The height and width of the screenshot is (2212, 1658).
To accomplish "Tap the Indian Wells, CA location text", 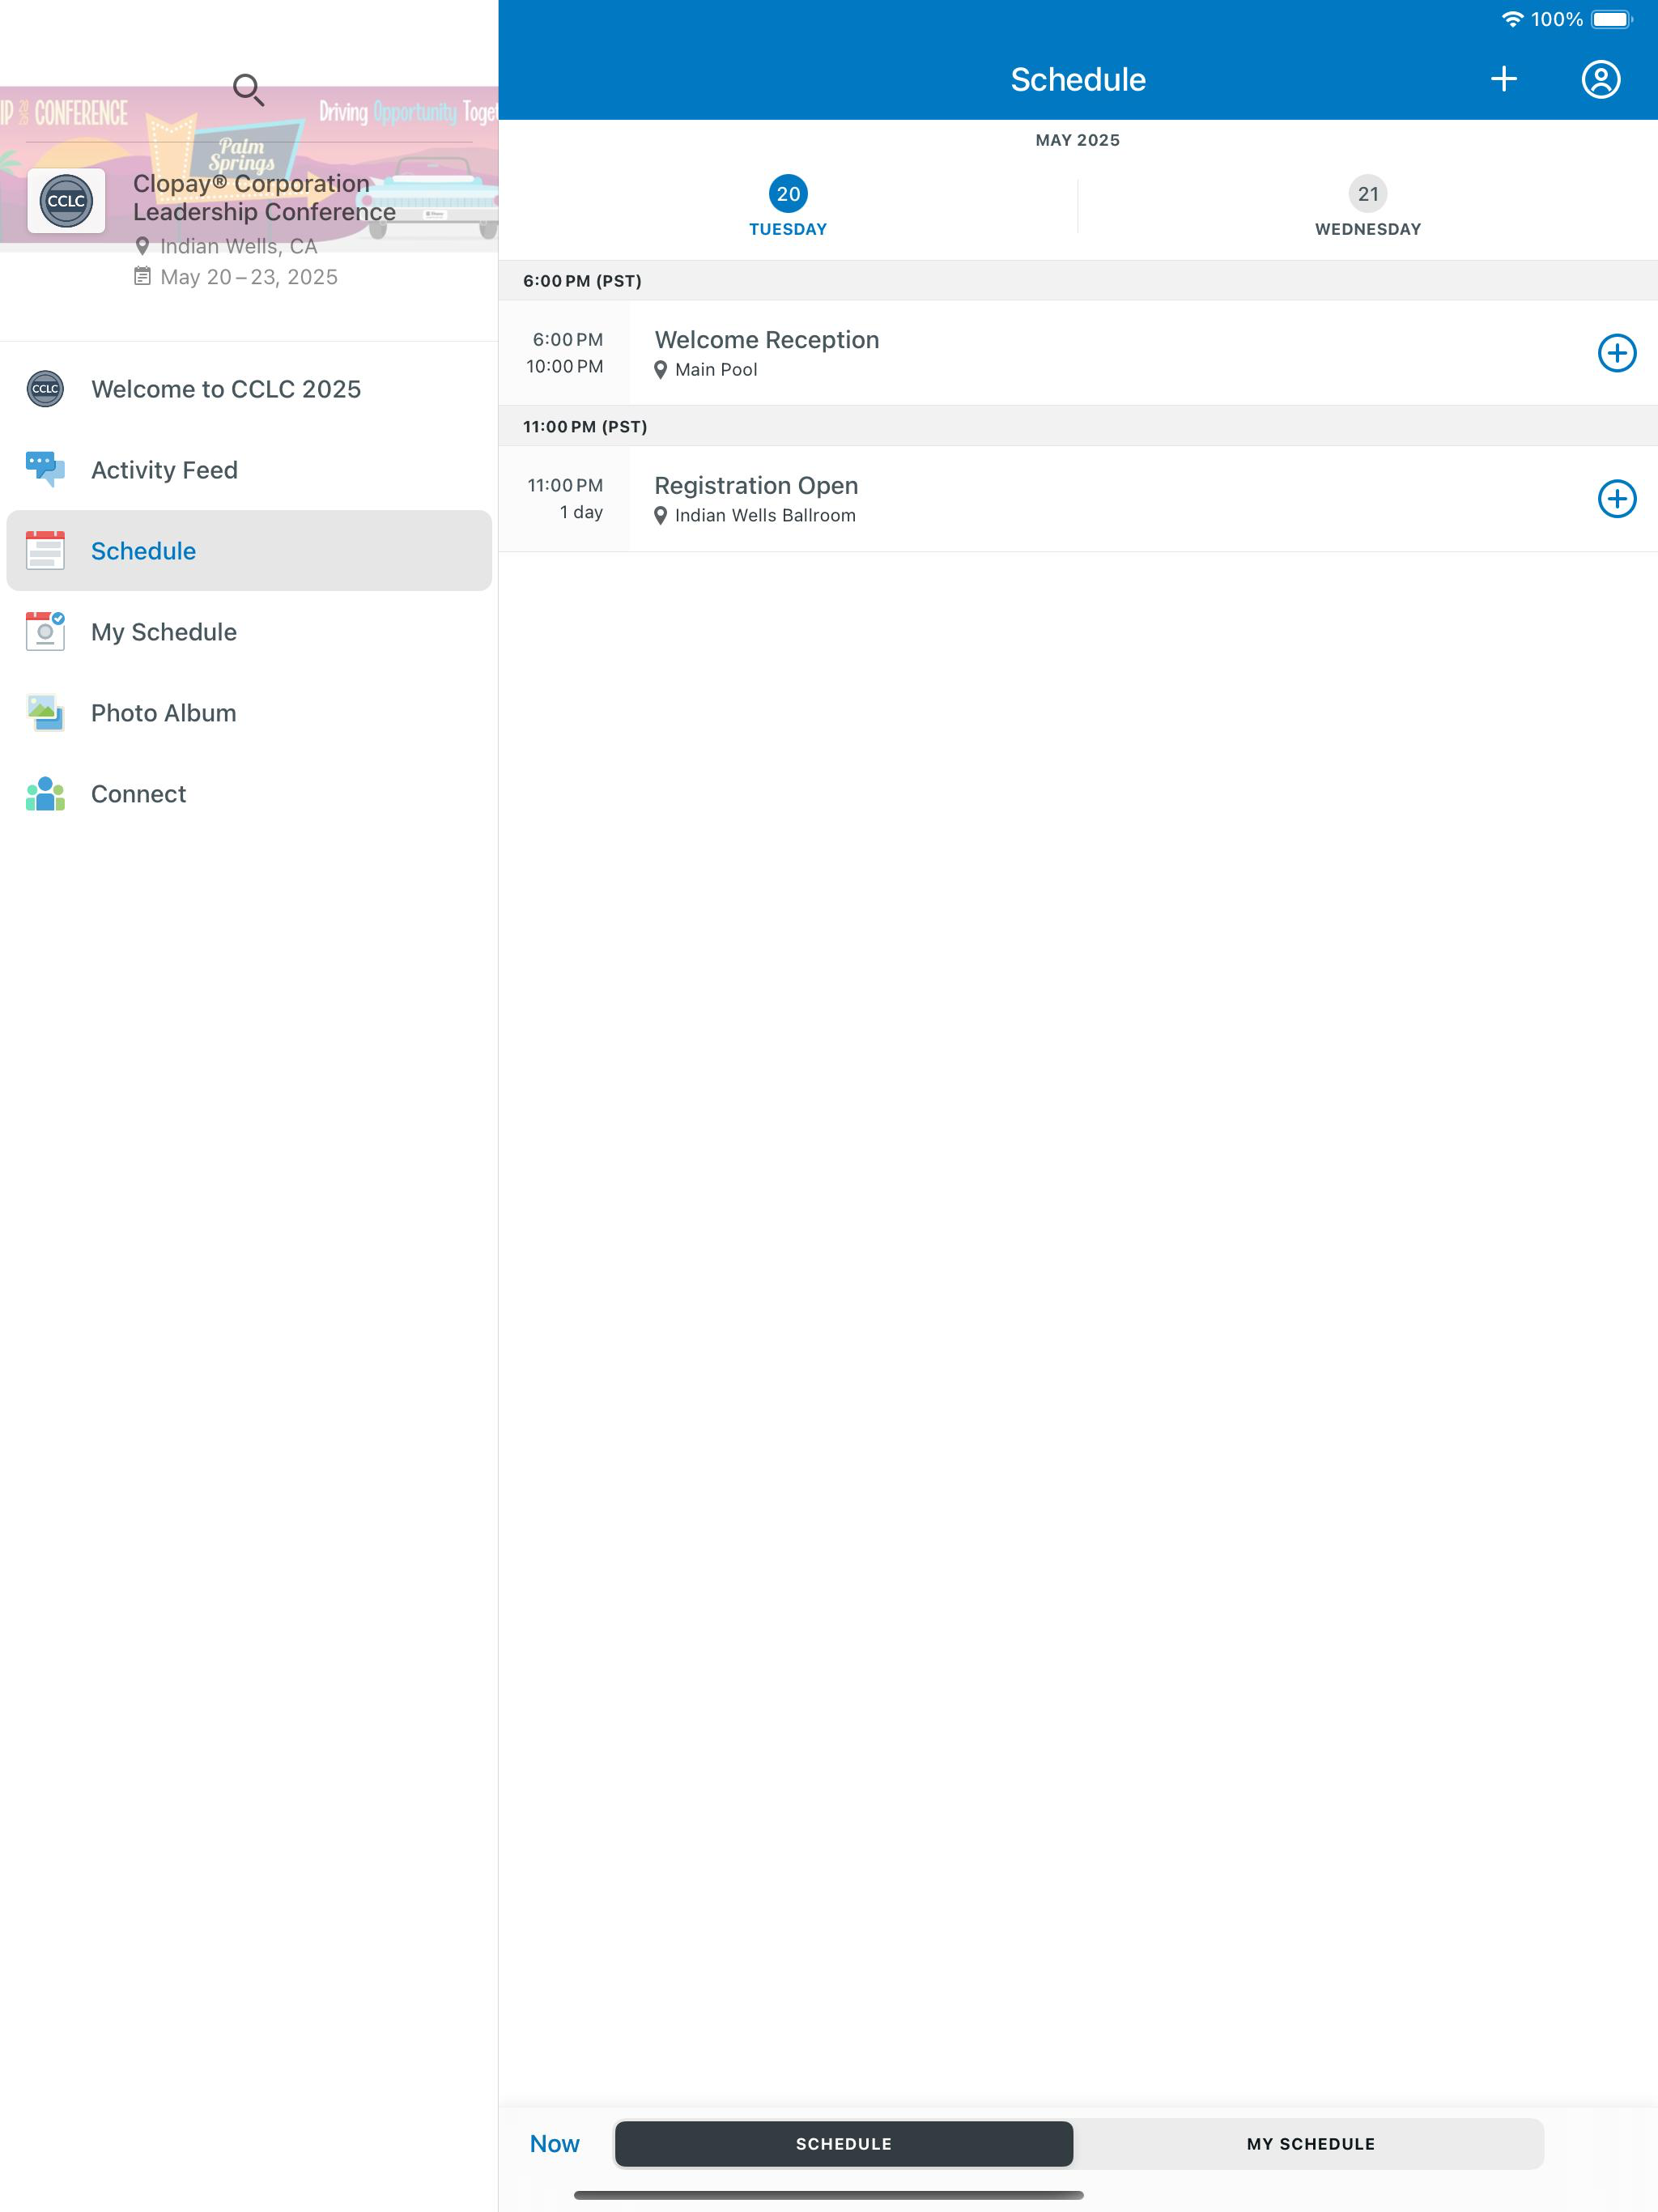I will click(x=238, y=246).
